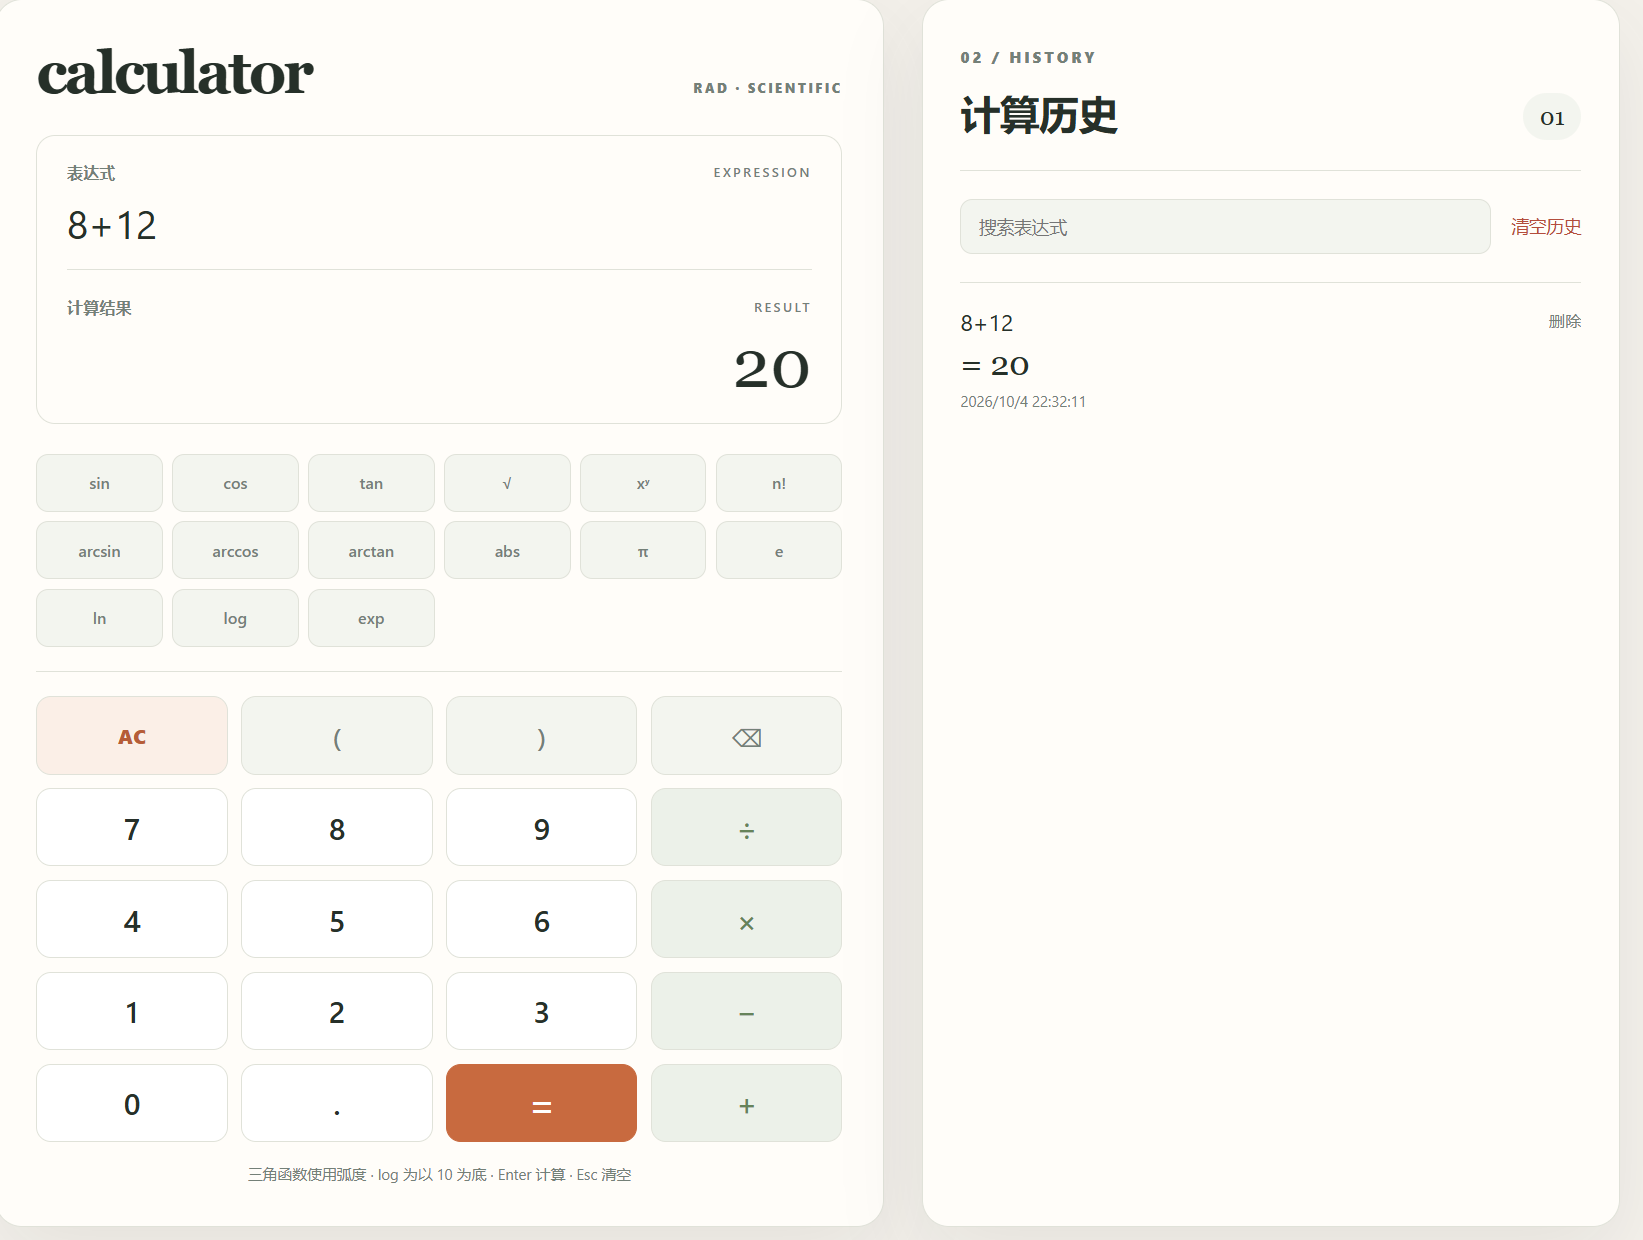Insert the abs function
Screen dimensions: 1643x1240
click(507, 551)
